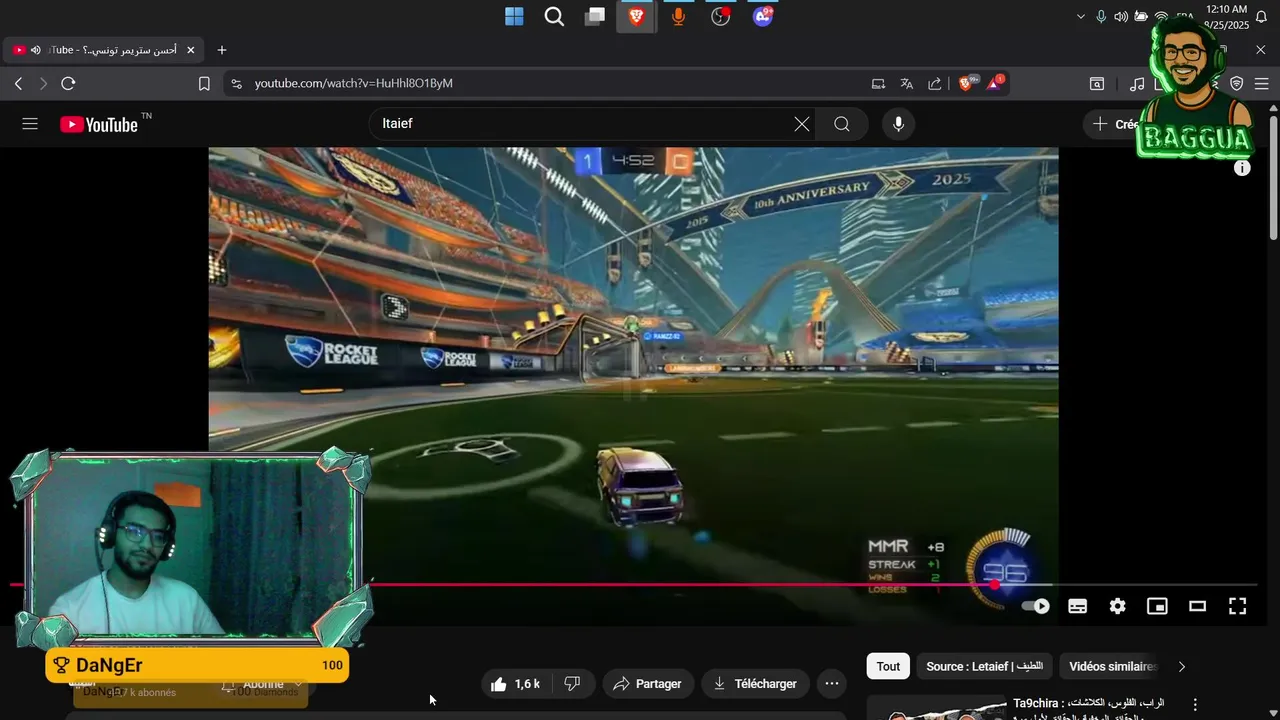Open browser main hamburger menu
Viewport: 1280px width, 720px height.
click(1263, 84)
